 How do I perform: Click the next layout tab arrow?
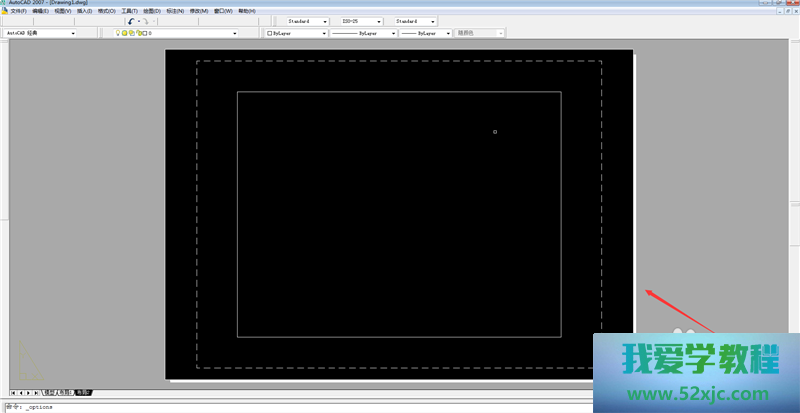point(29,392)
